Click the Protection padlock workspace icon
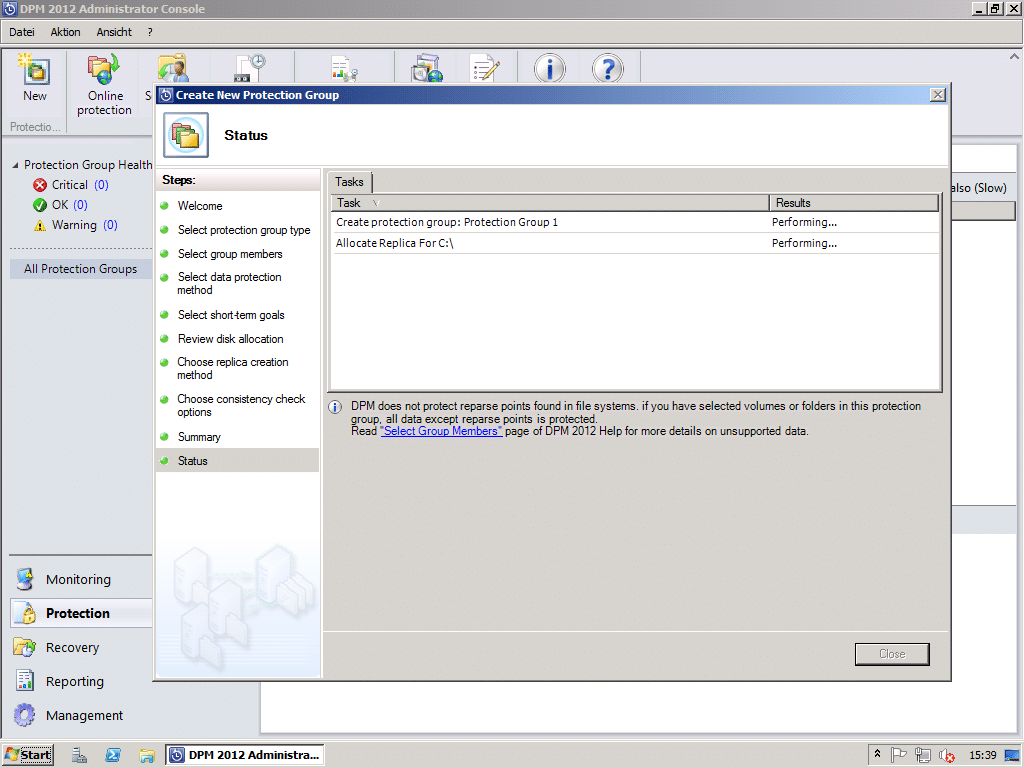 pyautogui.click(x=27, y=613)
